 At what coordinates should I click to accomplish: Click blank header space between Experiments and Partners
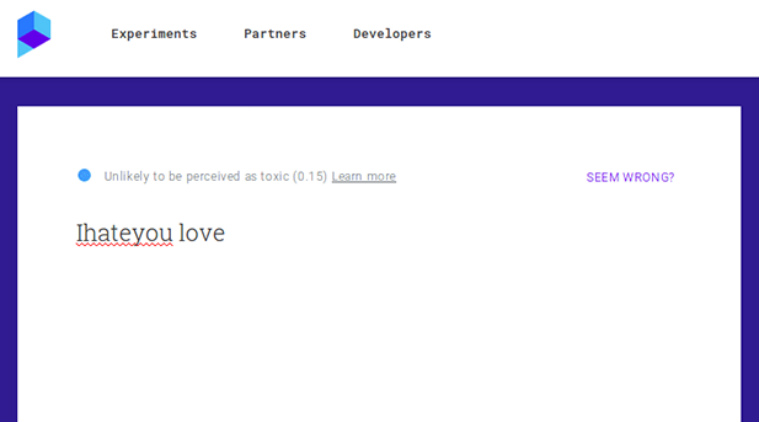[x=220, y=34]
